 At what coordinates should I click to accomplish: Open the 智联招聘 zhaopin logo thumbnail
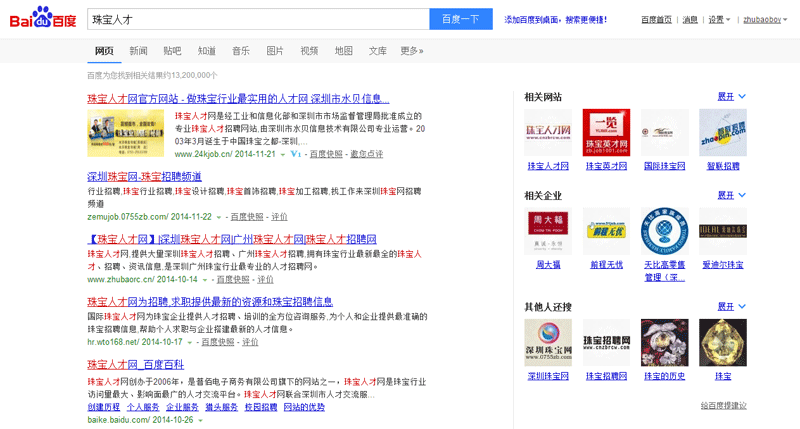(x=722, y=132)
